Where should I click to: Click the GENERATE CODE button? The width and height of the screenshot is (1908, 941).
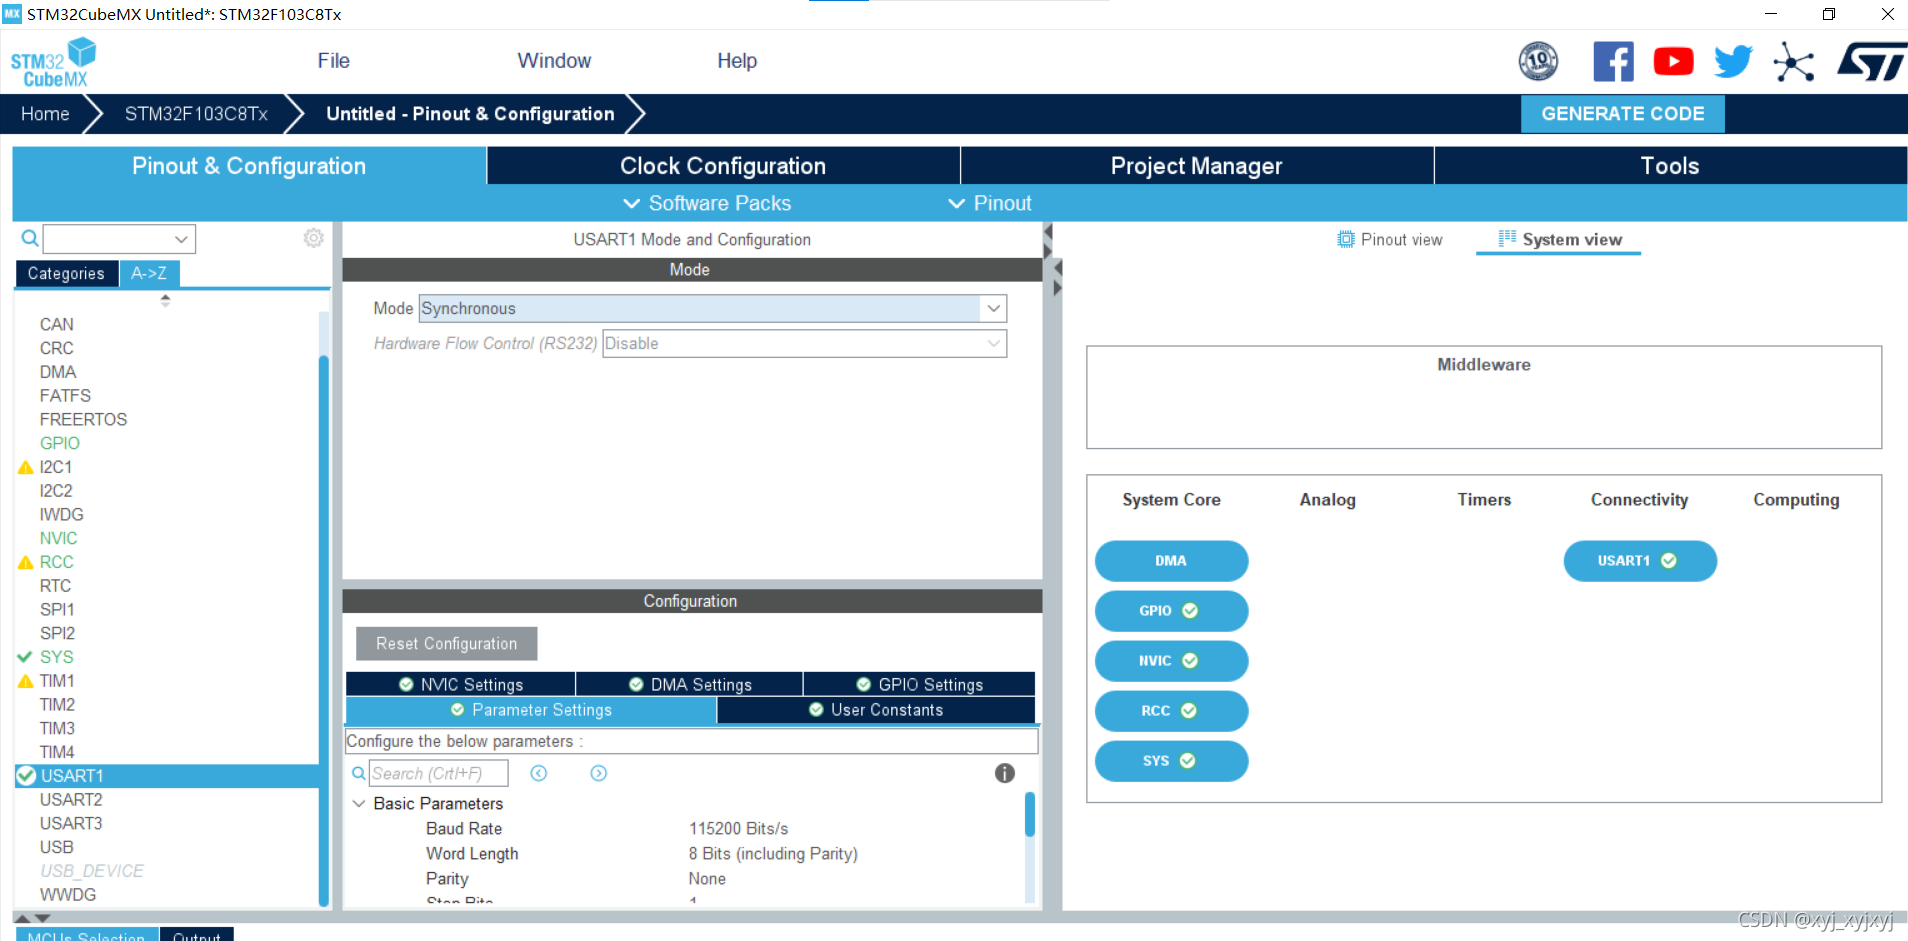pos(1622,114)
